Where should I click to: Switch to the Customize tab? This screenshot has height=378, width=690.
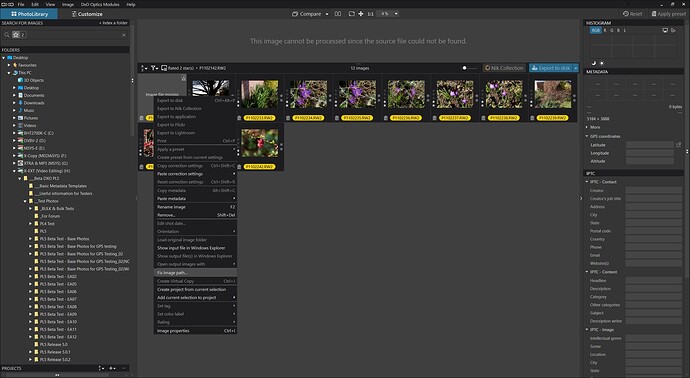point(87,14)
